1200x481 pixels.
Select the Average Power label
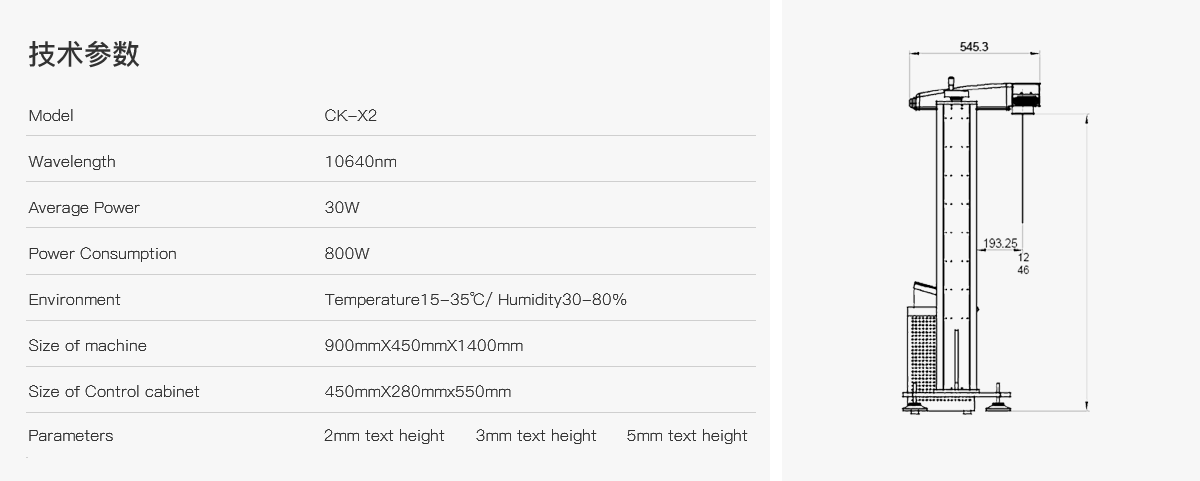[84, 208]
